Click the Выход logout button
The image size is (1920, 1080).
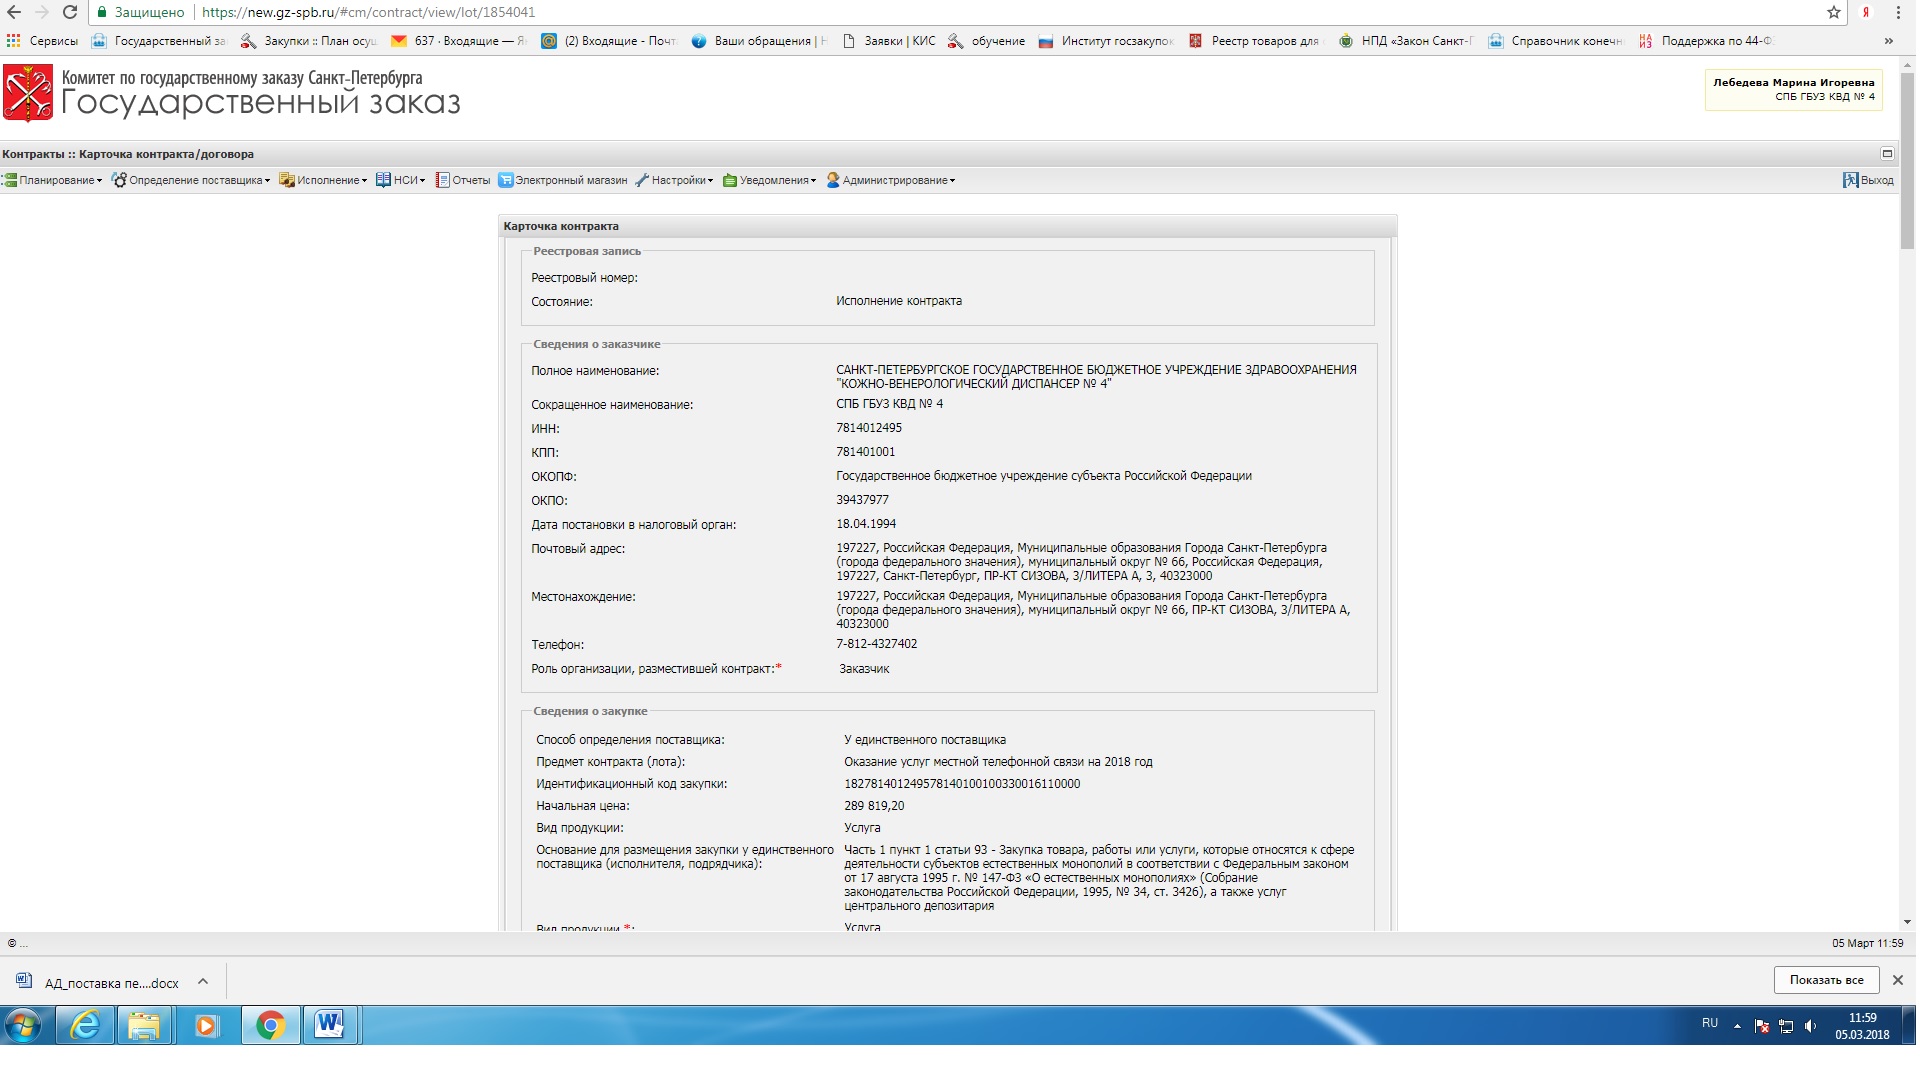click(1868, 181)
